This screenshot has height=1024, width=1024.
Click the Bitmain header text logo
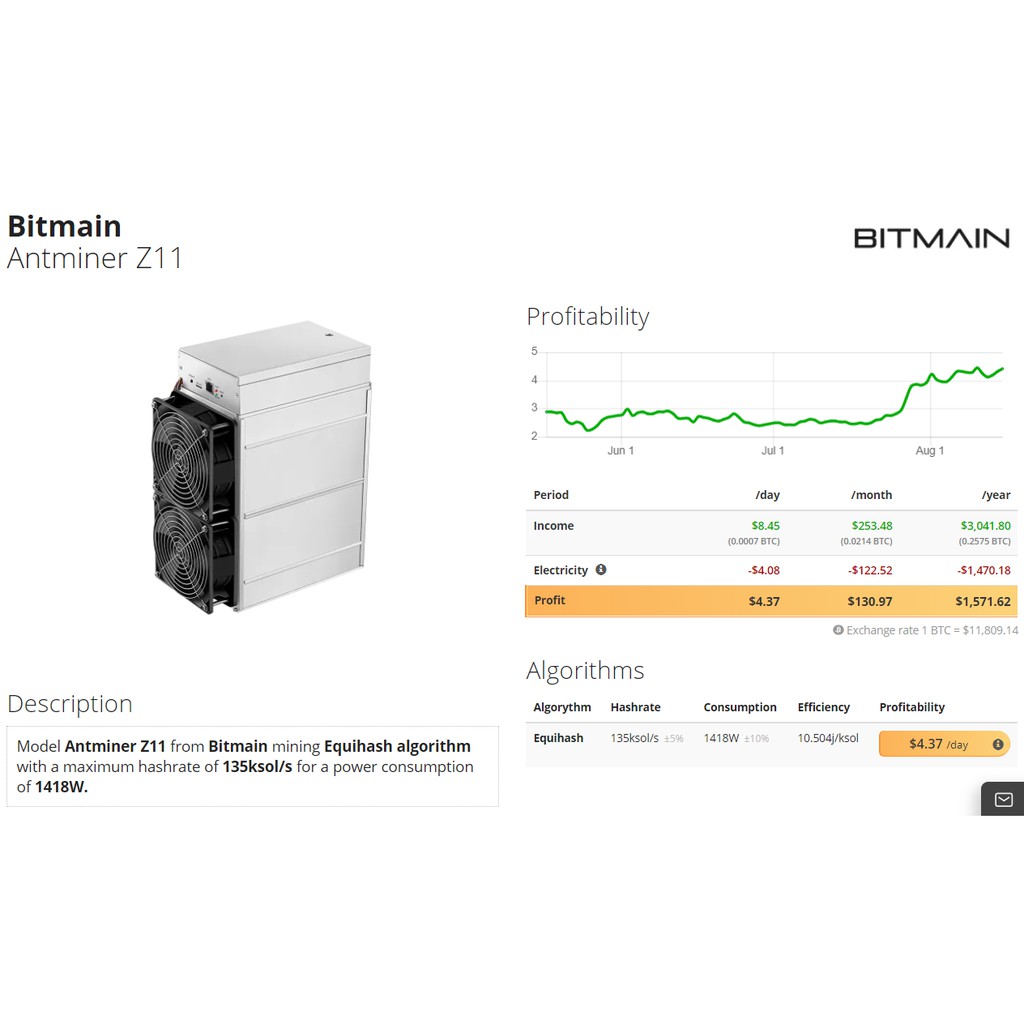[64, 227]
